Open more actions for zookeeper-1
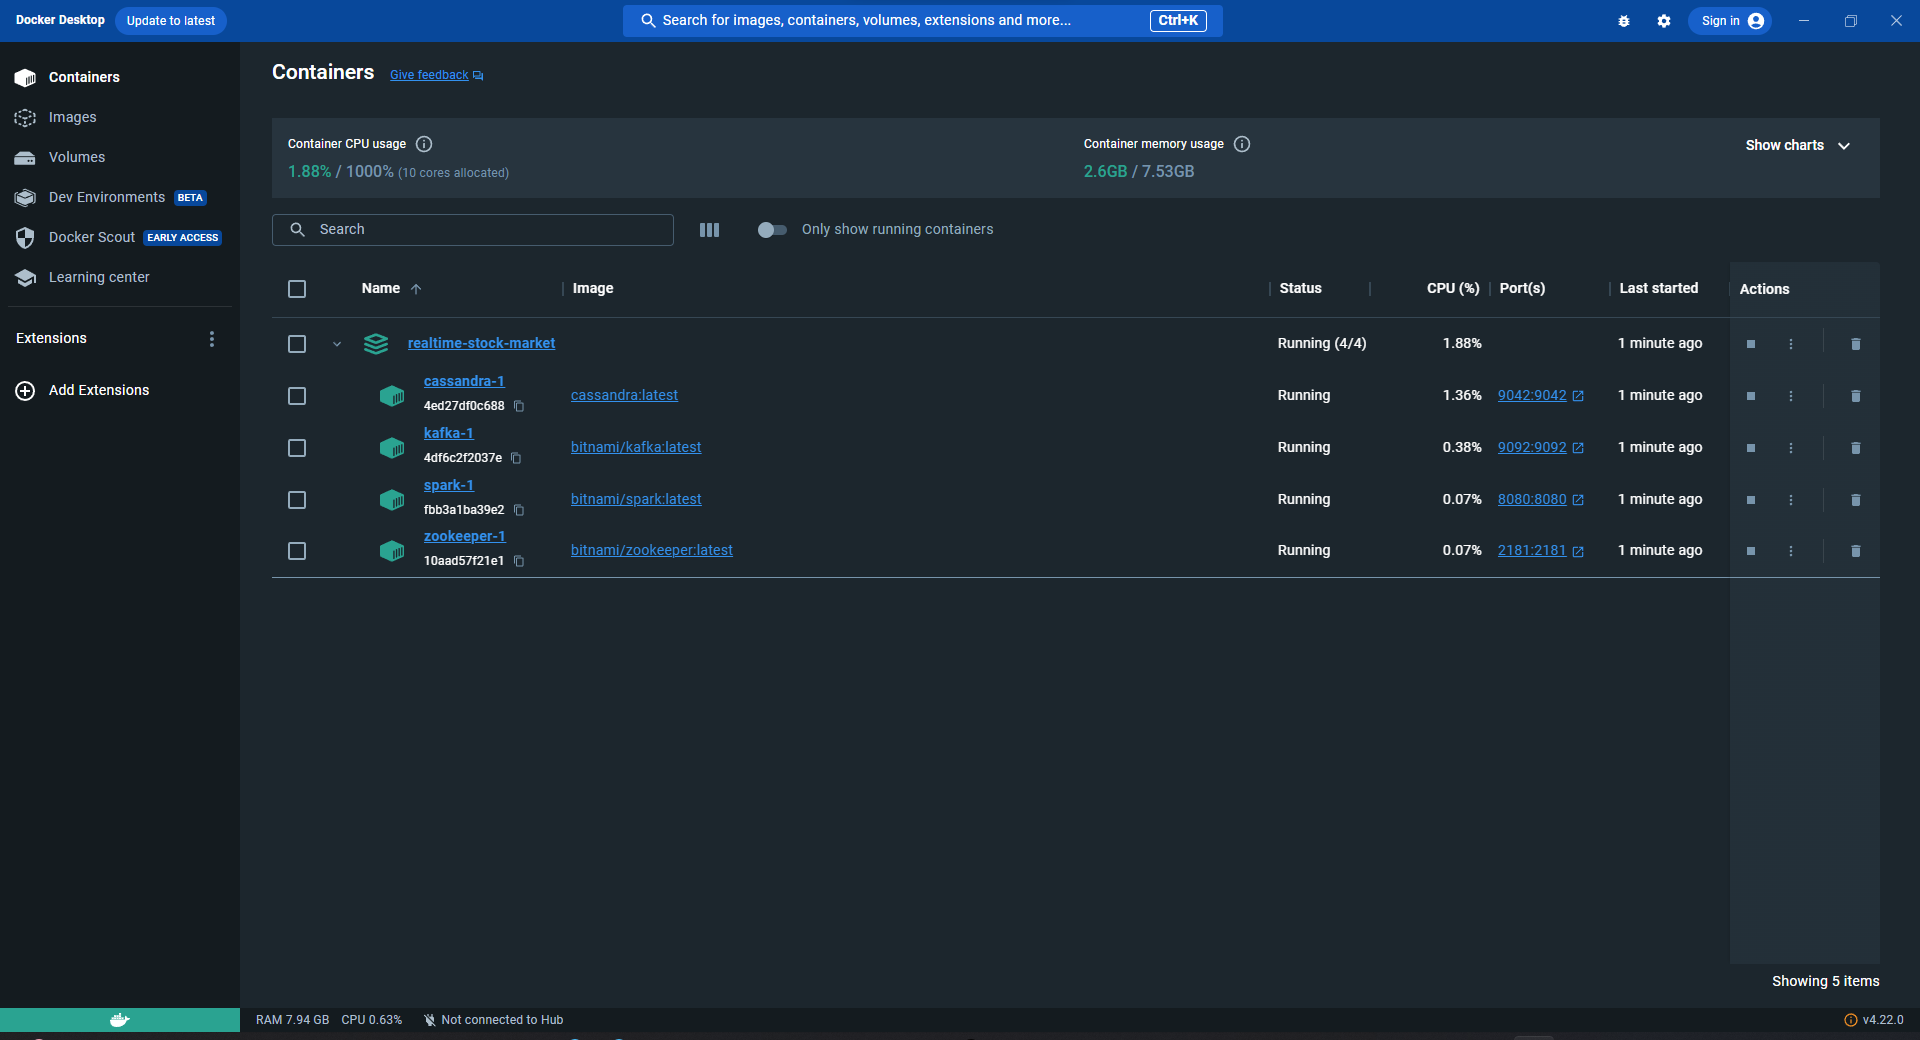Viewport: 1920px width, 1040px height. [1791, 551]
